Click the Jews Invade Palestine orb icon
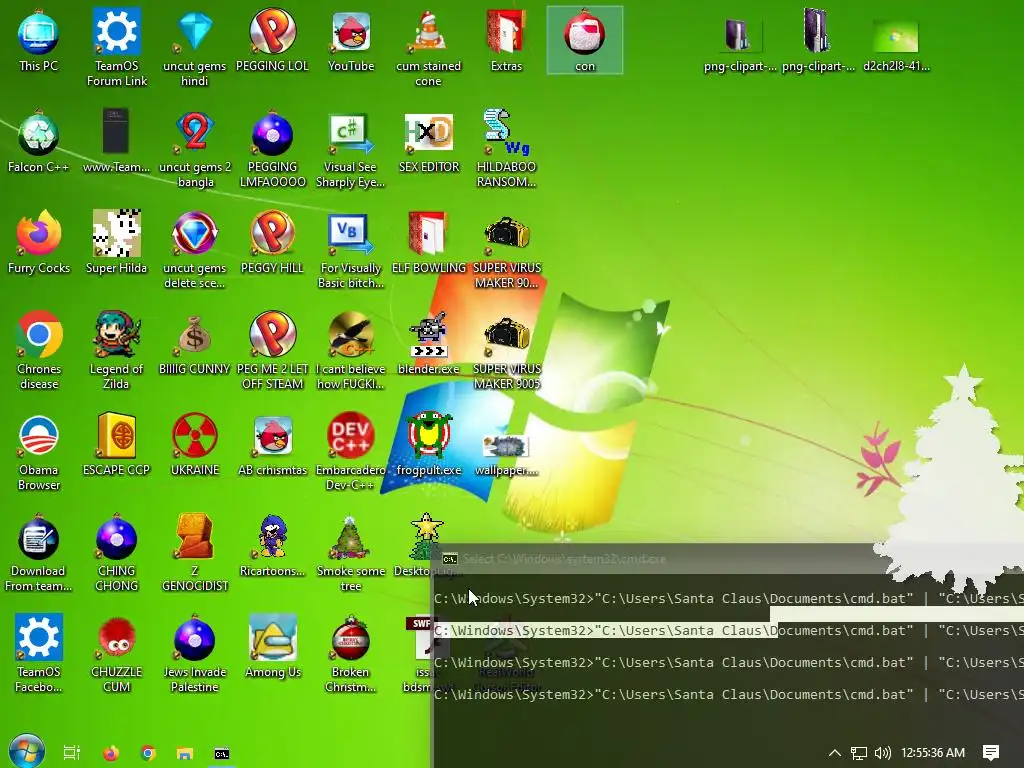Screen dimensions: 1024x768 click(x=195, y=638)
